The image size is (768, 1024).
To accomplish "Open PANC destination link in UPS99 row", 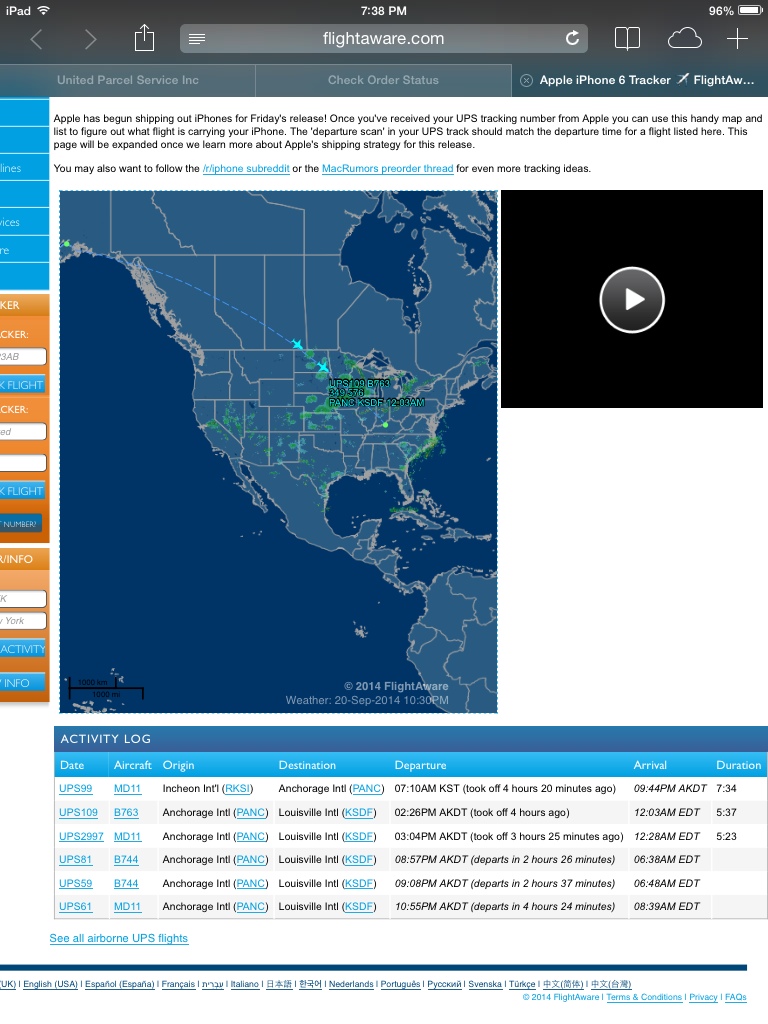I will click(x=366, y=788).
